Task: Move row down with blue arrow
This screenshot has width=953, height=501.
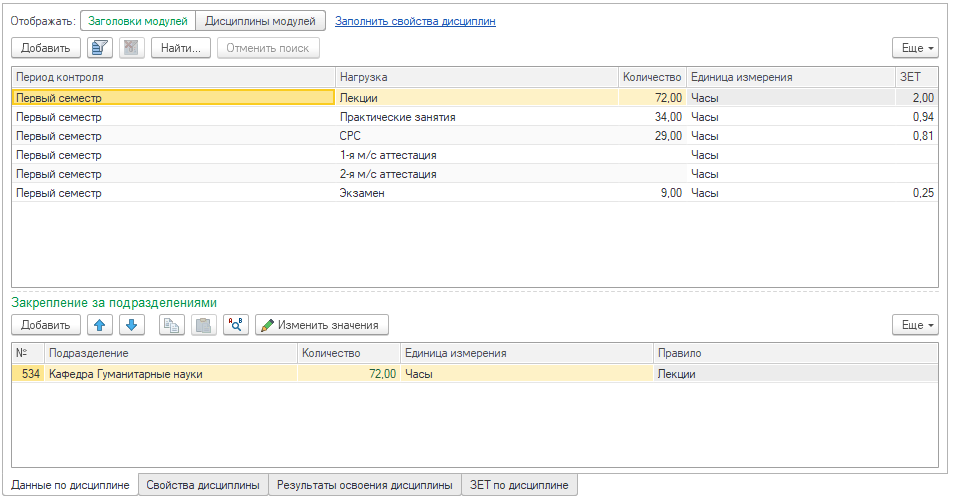Action: 131,325
